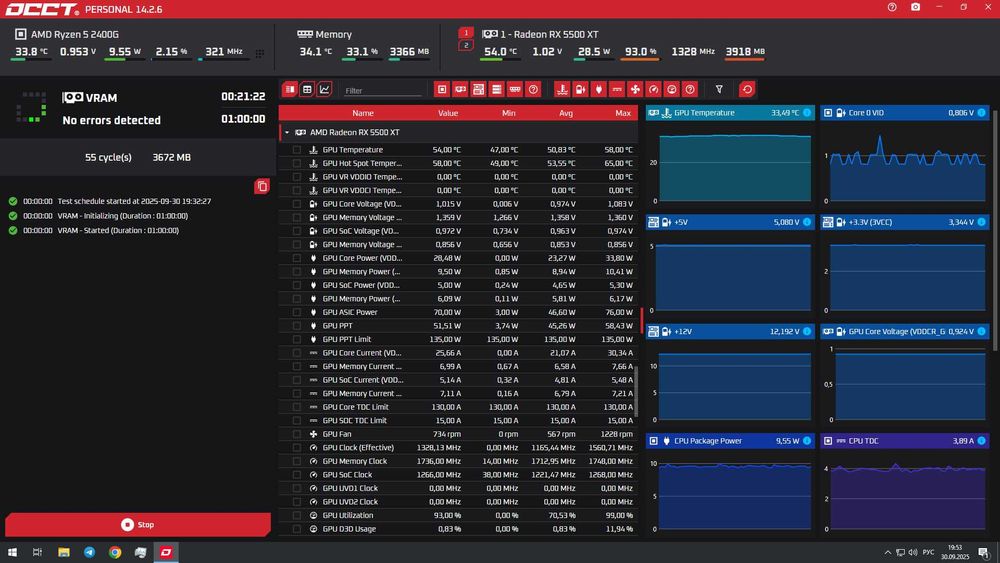Stop the running VRAM test
1000x563 pixels.
138,525
